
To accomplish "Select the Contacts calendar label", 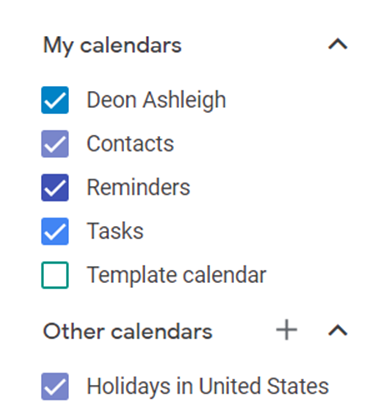I will (x=130, y=144).
